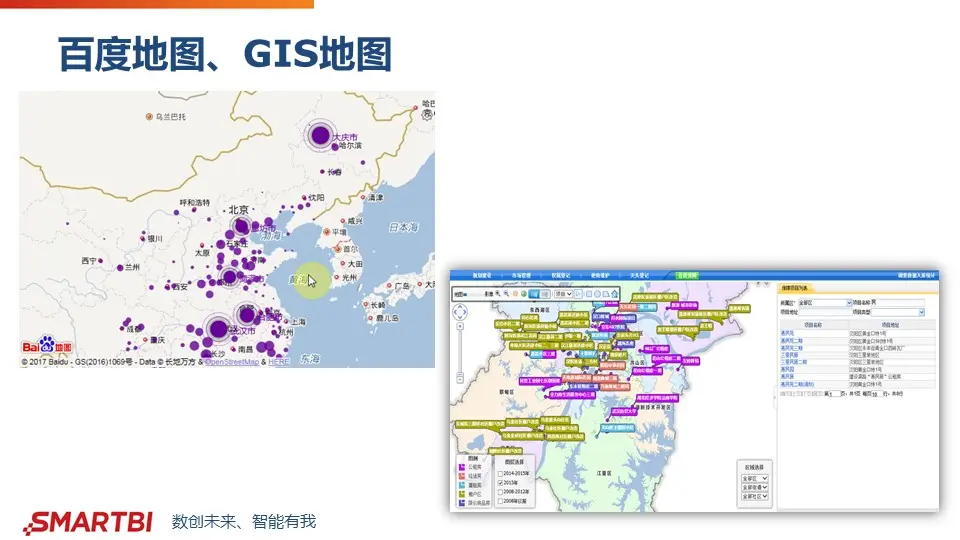Click the orange pan hand icon in GIS toolbar
960x540 pixels.
pyautogui.click(x=516, y=294)
